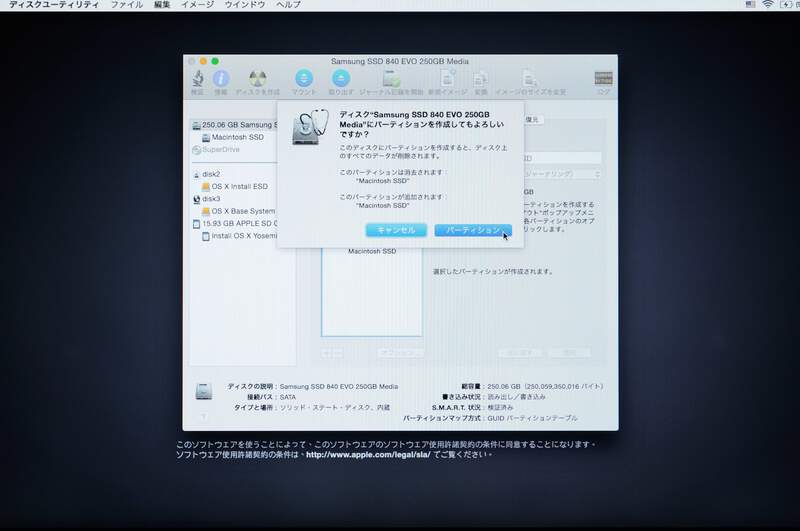Click the battery icon in the menu bar
Viewport: 800px width, 531px height.
coord(786,5)
